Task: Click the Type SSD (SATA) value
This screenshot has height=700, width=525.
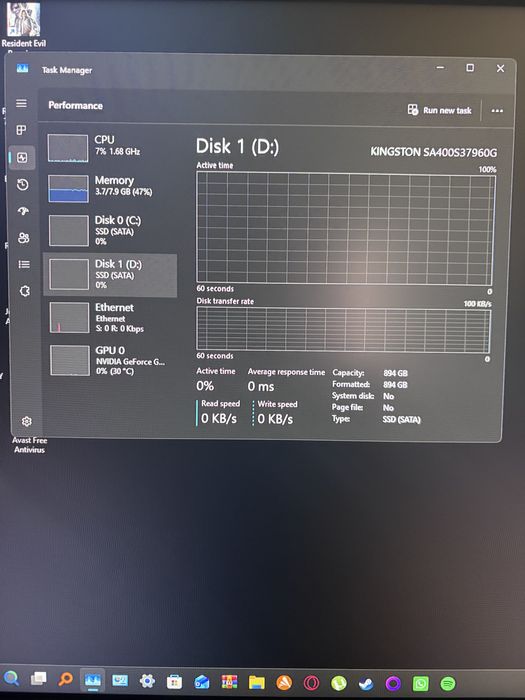Action: 401,420
